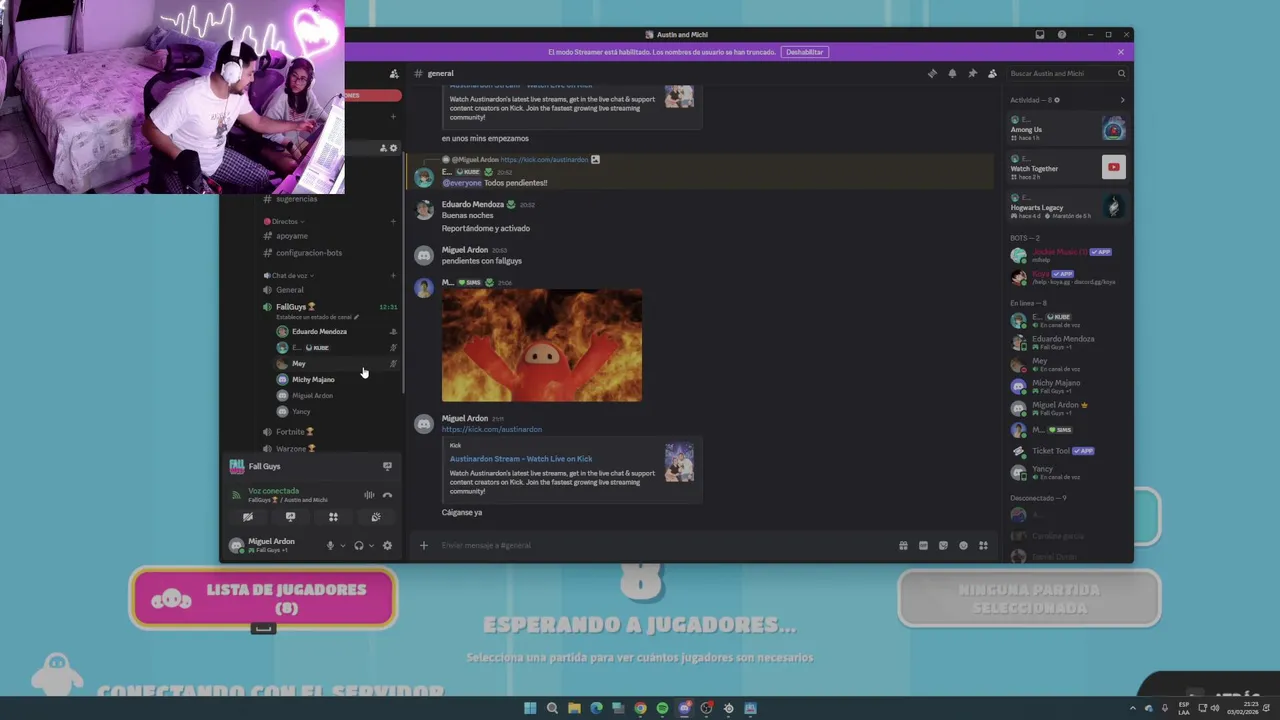Open Google Chrome from the taskbar
The width and height of the screenshot is (1280, 720).
[640, 708]
